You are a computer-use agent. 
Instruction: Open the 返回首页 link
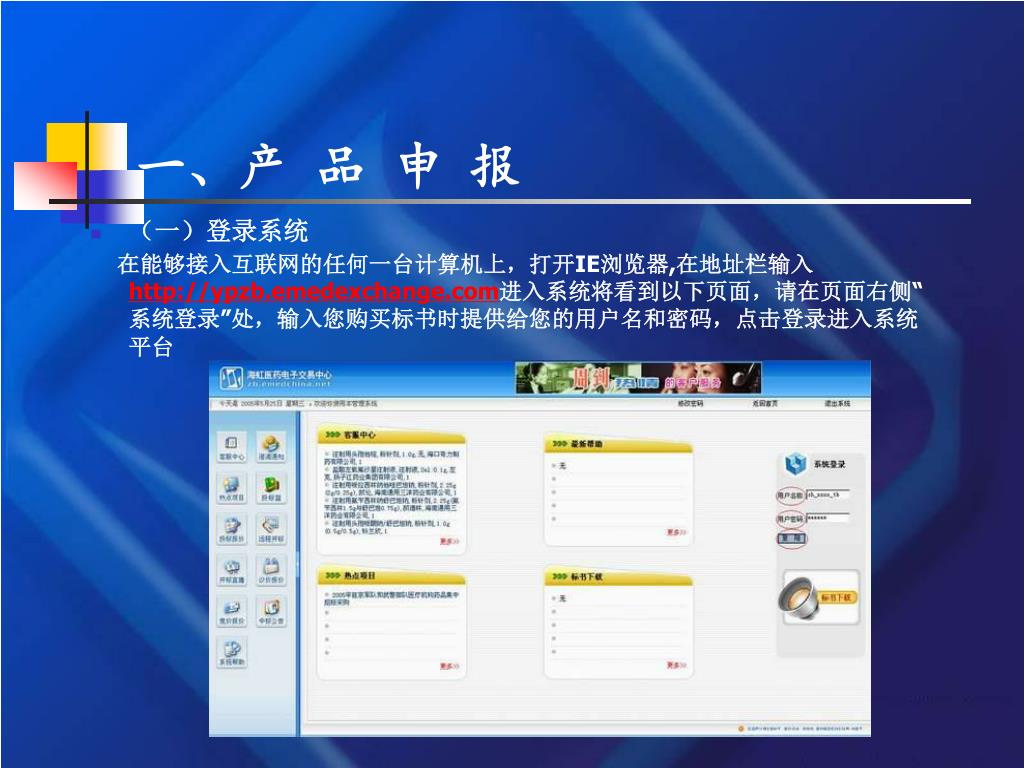point(765,404)
